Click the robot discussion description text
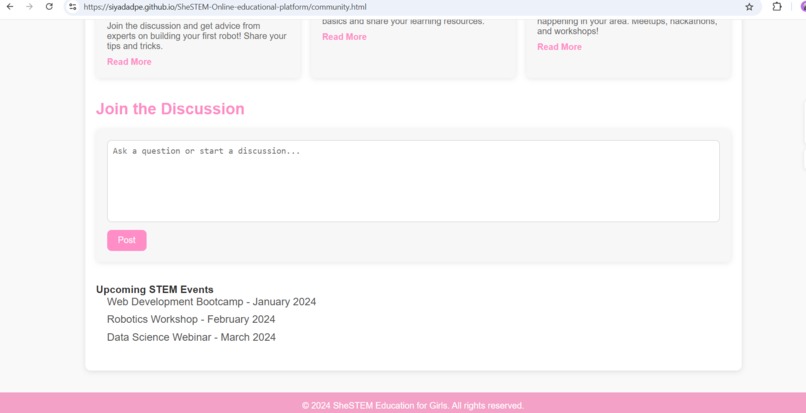This screenshot has width=806, height=413. pyautogui.click(x=197, y=36)
